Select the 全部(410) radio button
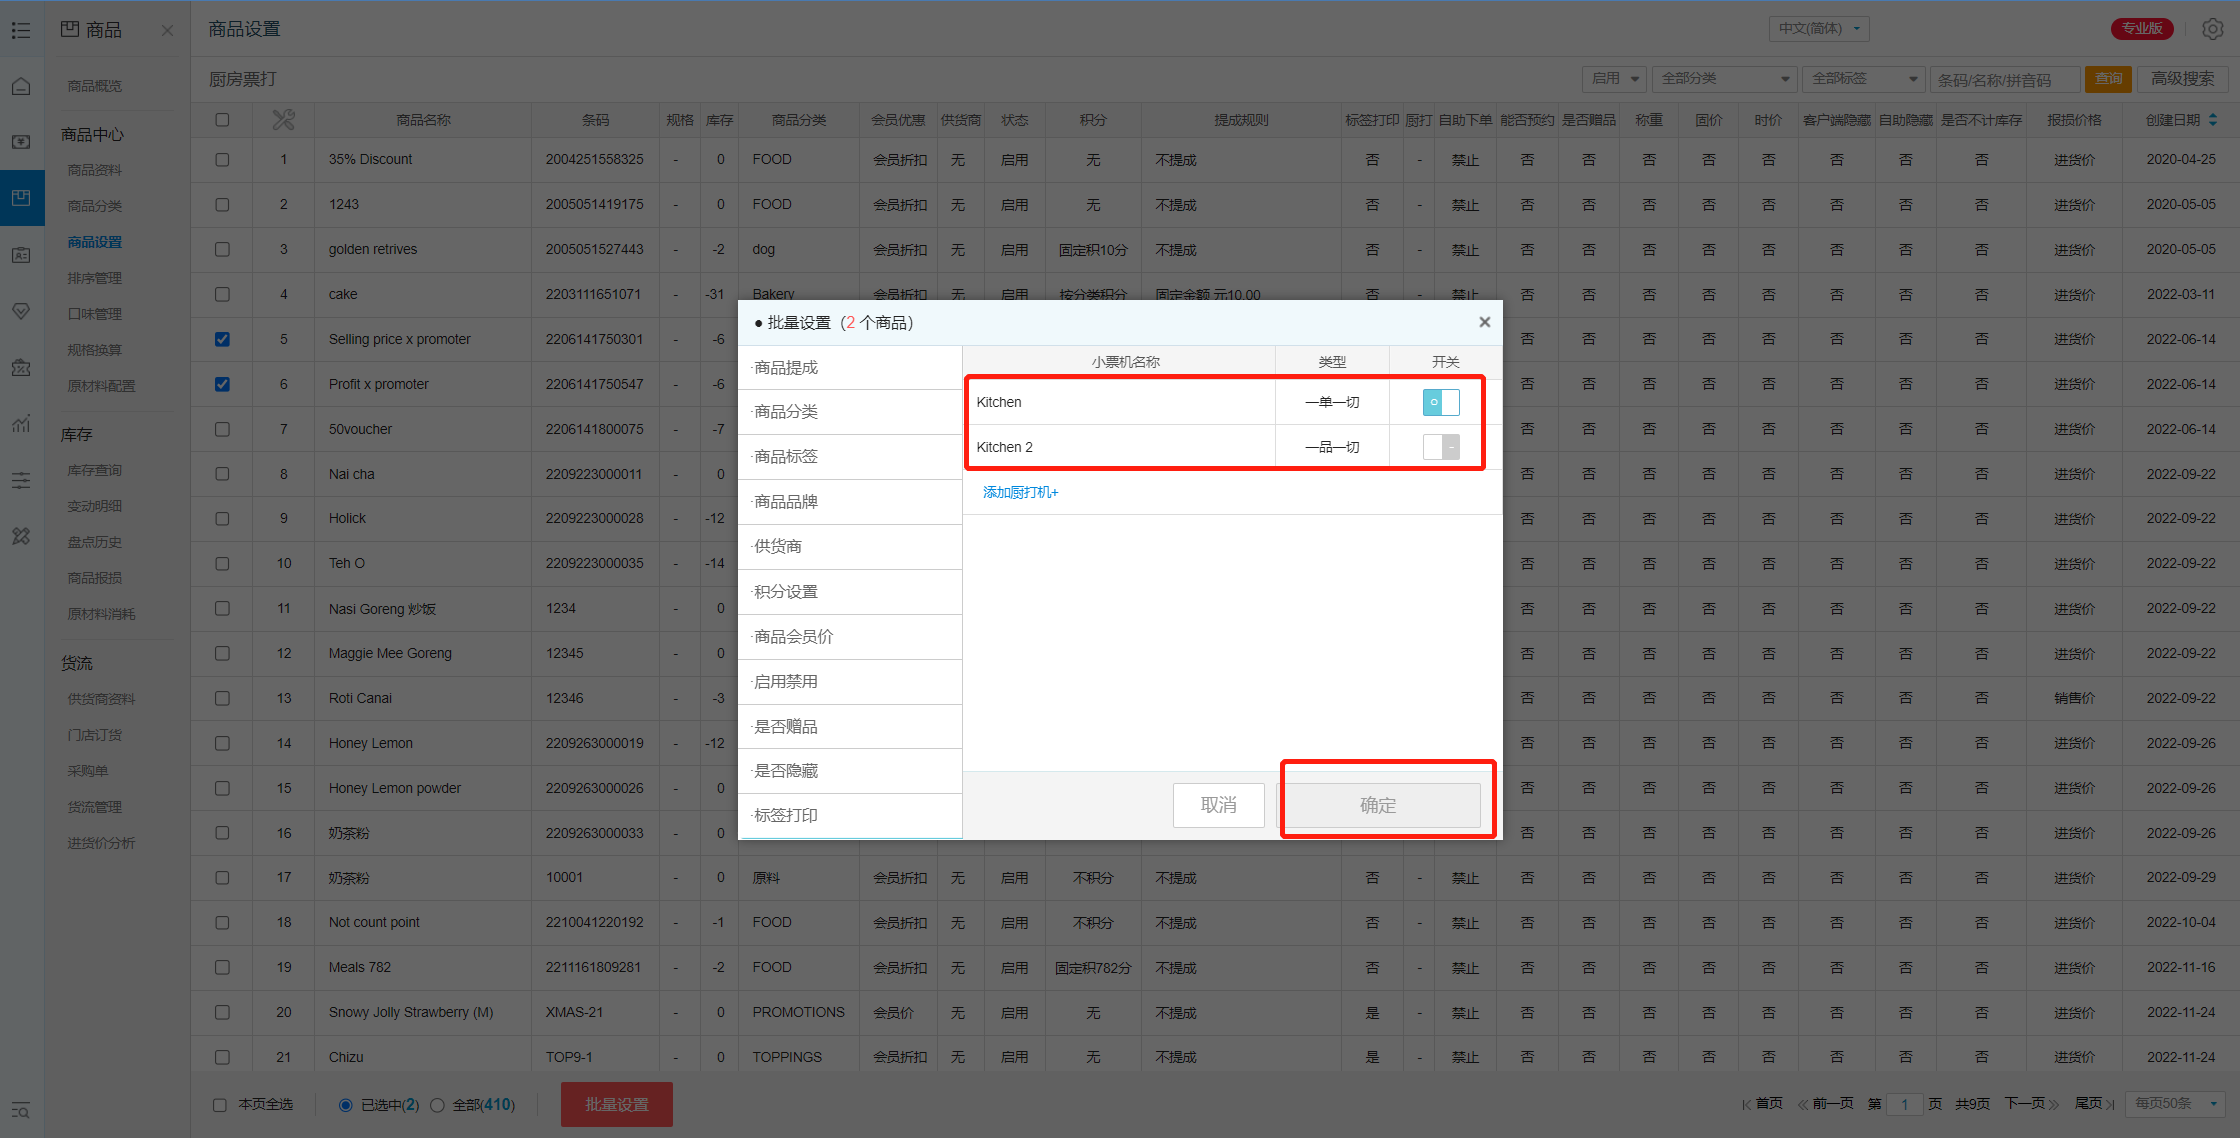 [x=437, y=1105]
